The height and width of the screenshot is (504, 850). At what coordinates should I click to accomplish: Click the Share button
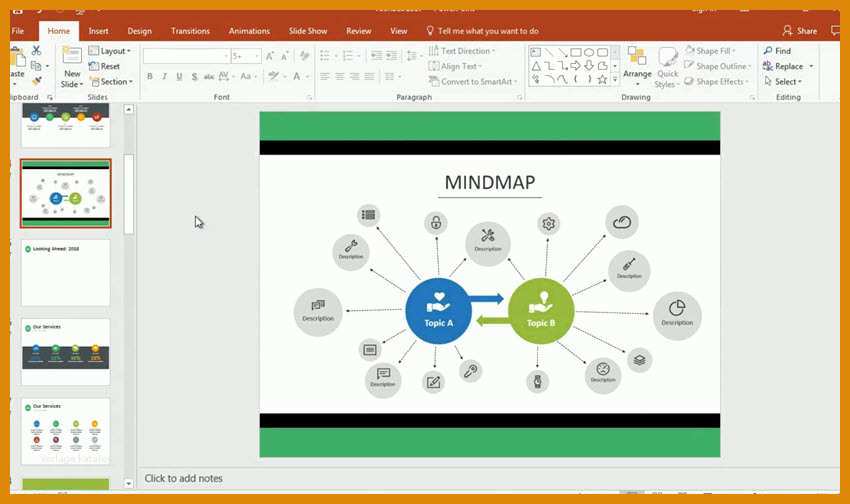click(800, 31)
